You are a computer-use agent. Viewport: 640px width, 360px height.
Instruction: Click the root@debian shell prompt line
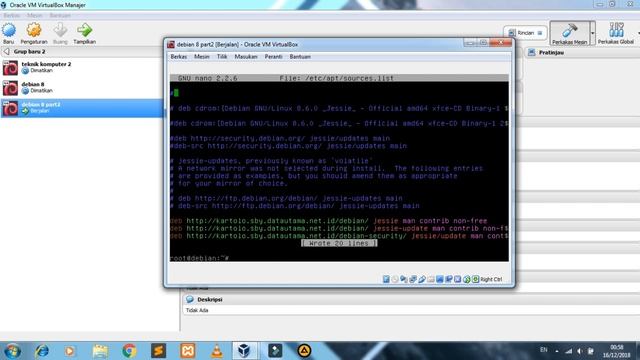pos(200,258)
